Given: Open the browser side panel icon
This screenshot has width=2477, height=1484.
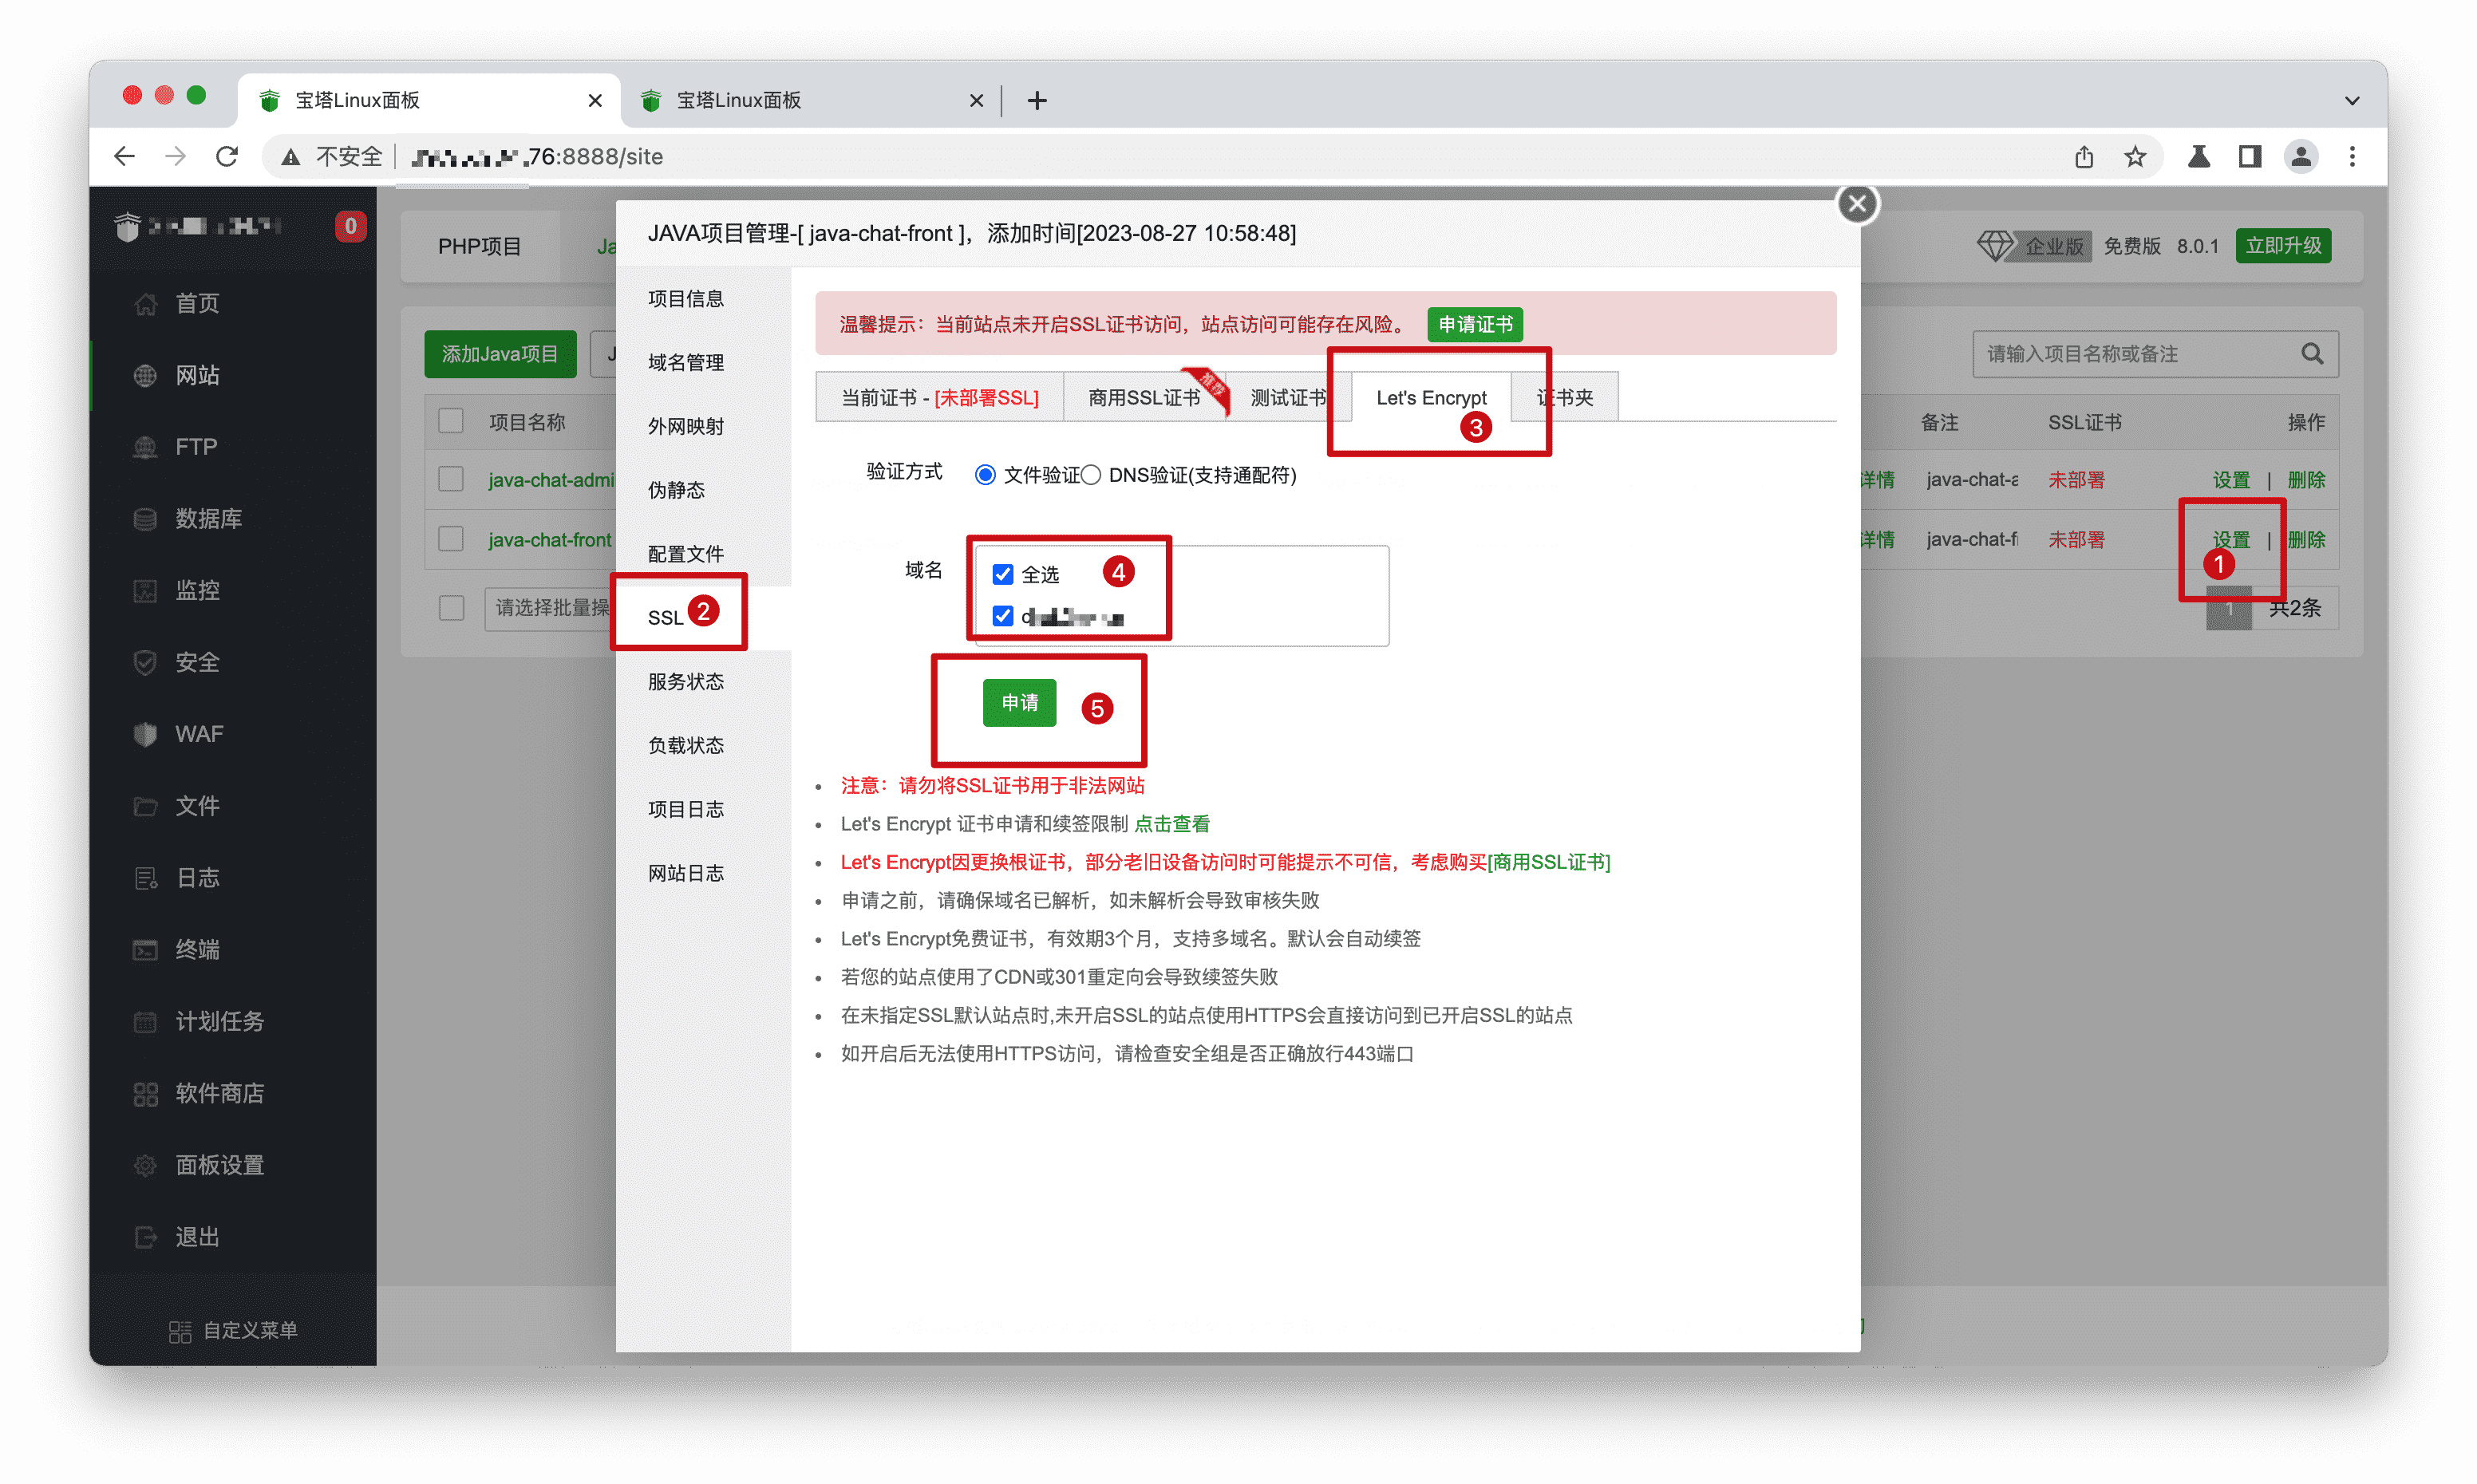Looking at the screenshot, I should [x=2250, y=157].
